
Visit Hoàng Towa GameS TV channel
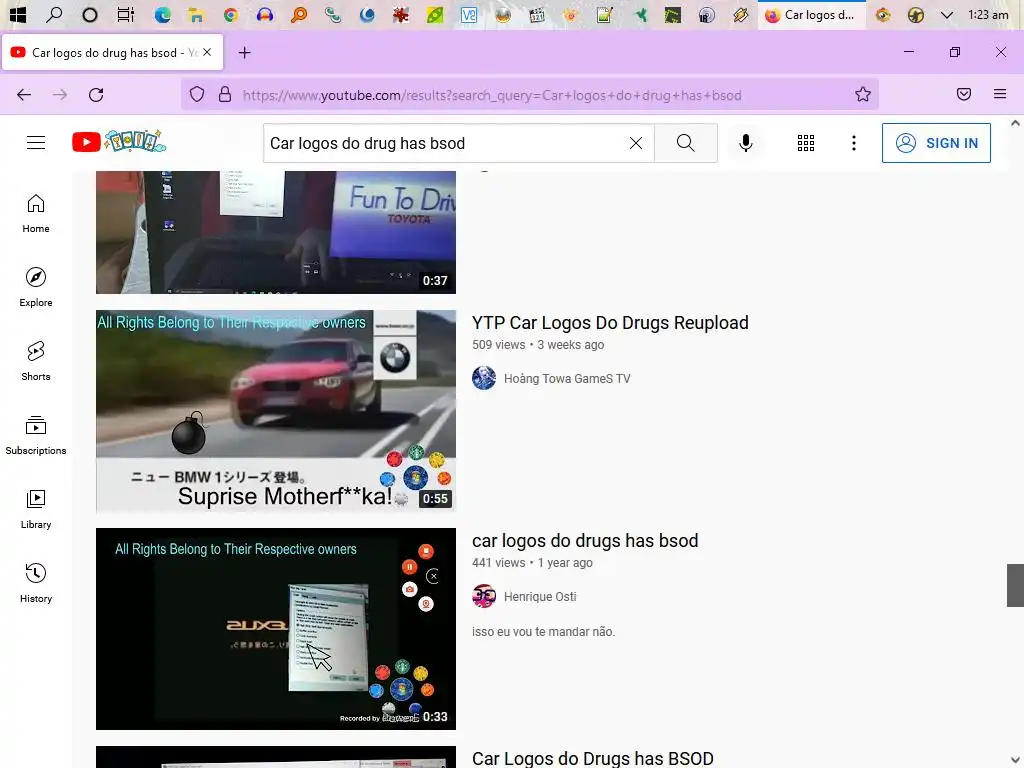(567, 379)
